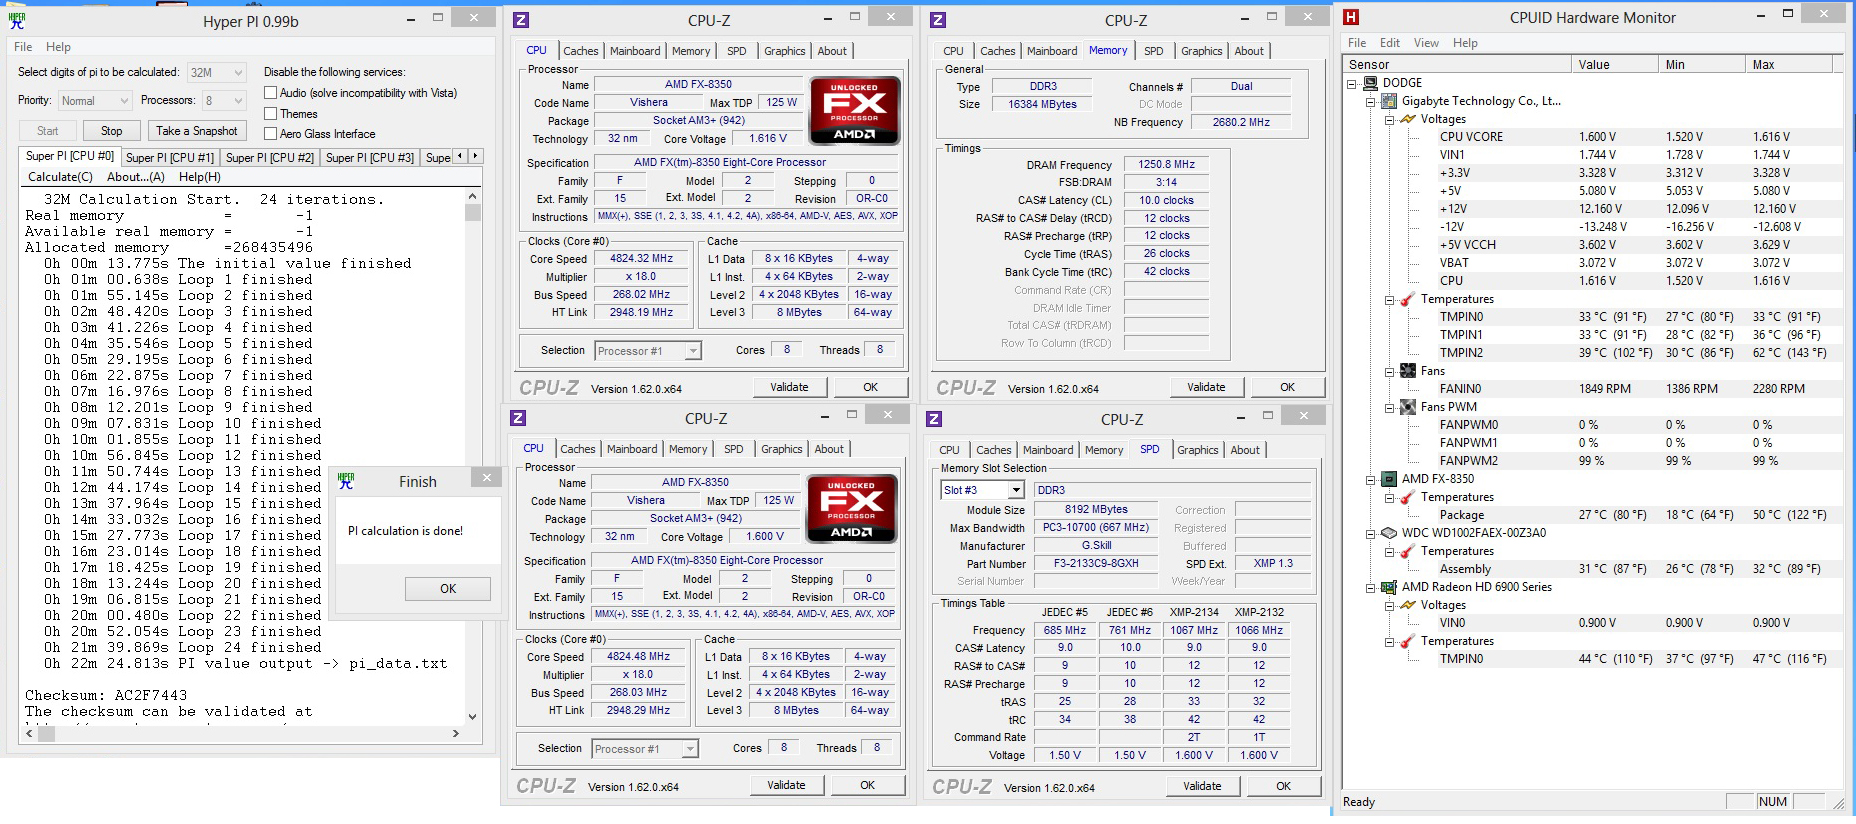Click the right tab-scroll arrow in Hyper PI
The image size is (1856, 824).
475,156
